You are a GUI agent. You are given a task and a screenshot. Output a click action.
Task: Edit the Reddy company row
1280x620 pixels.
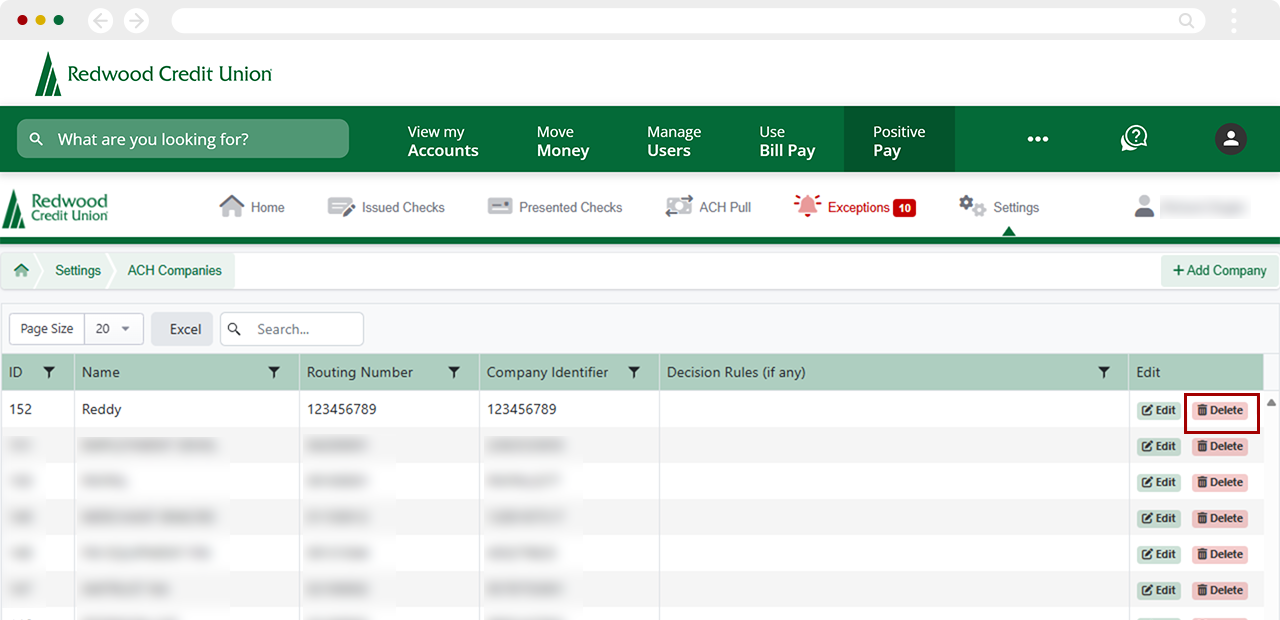click(1158, 410)
